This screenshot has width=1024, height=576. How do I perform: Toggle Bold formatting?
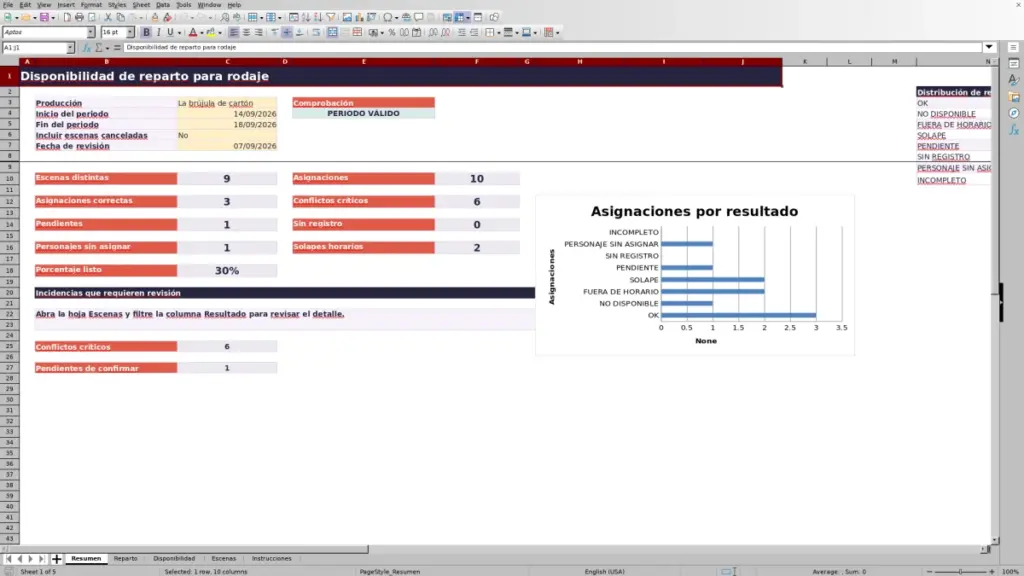point(146,32)
